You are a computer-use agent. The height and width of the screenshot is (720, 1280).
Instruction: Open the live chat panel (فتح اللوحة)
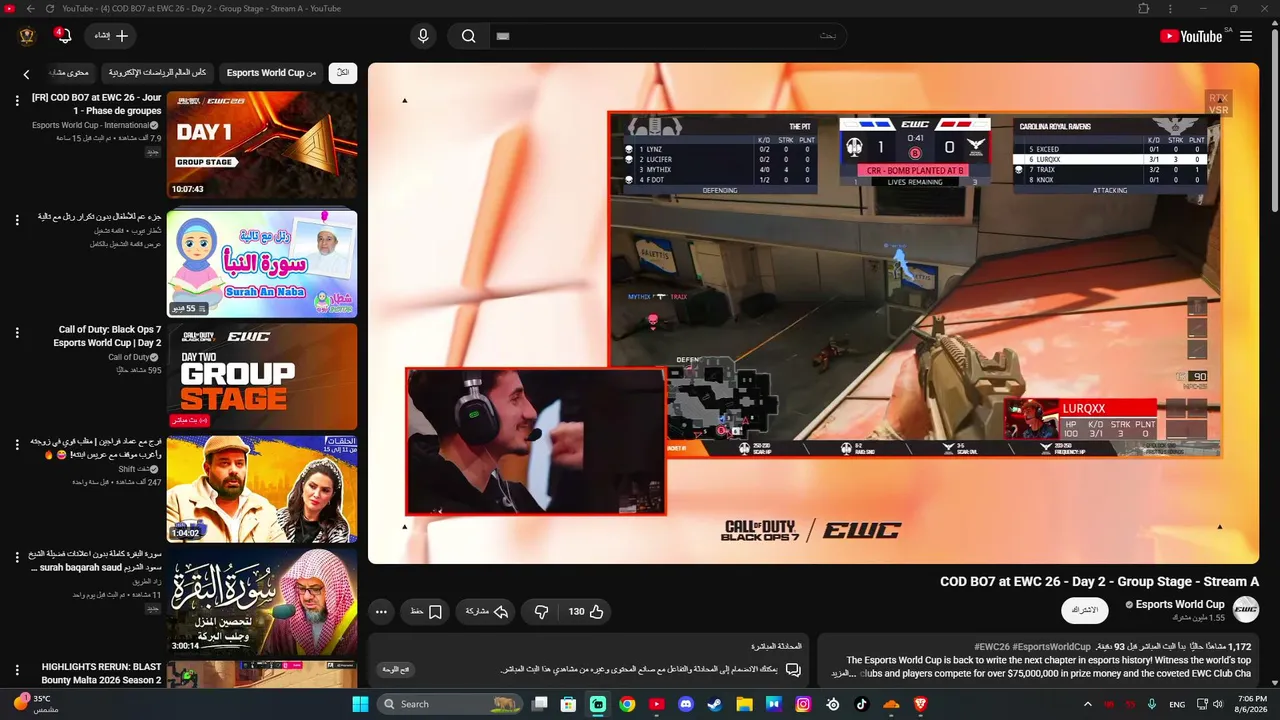396,669
